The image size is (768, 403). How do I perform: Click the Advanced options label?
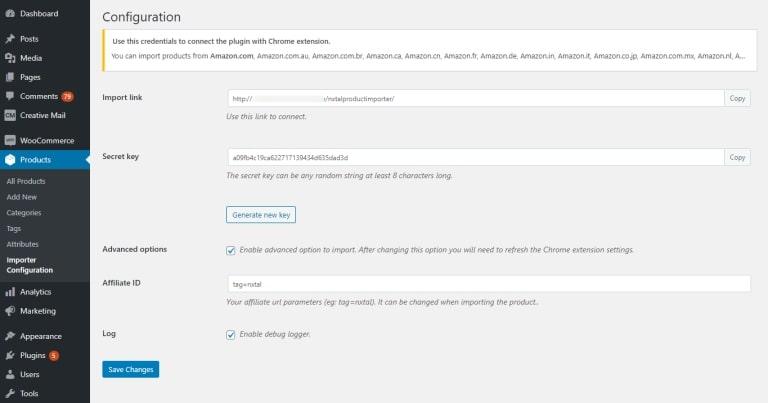coord(135,249)
